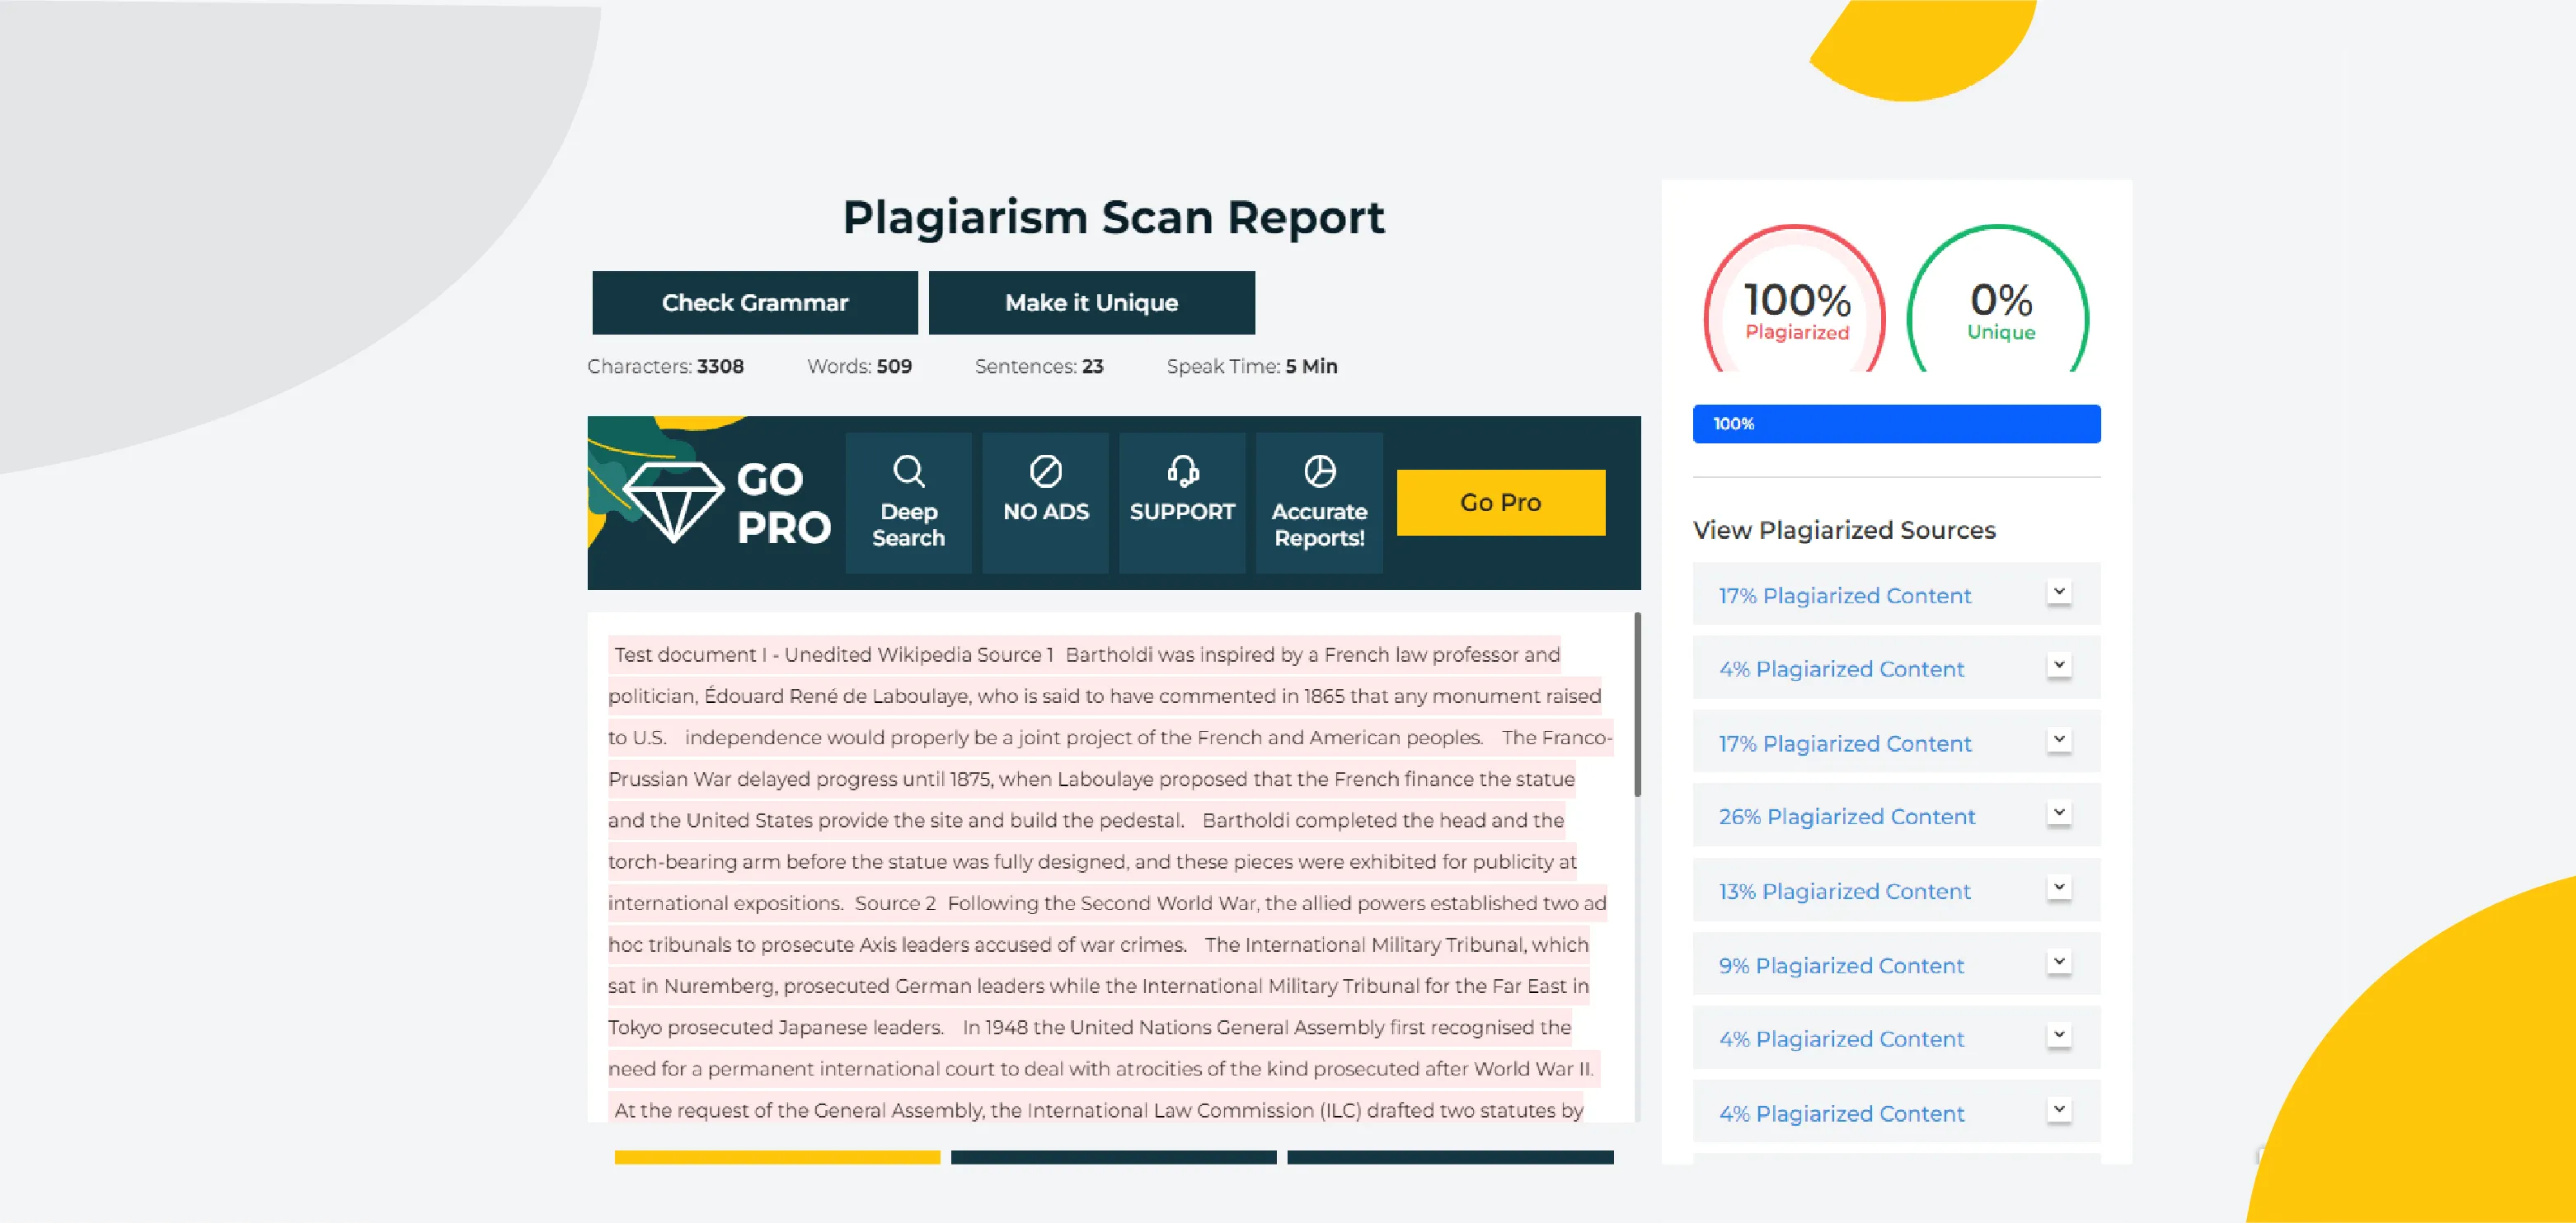Open chevron of third 4% Plagiarized Content row
This screenshot has height=1223, width=2576.
[x=2059, y=1110]
